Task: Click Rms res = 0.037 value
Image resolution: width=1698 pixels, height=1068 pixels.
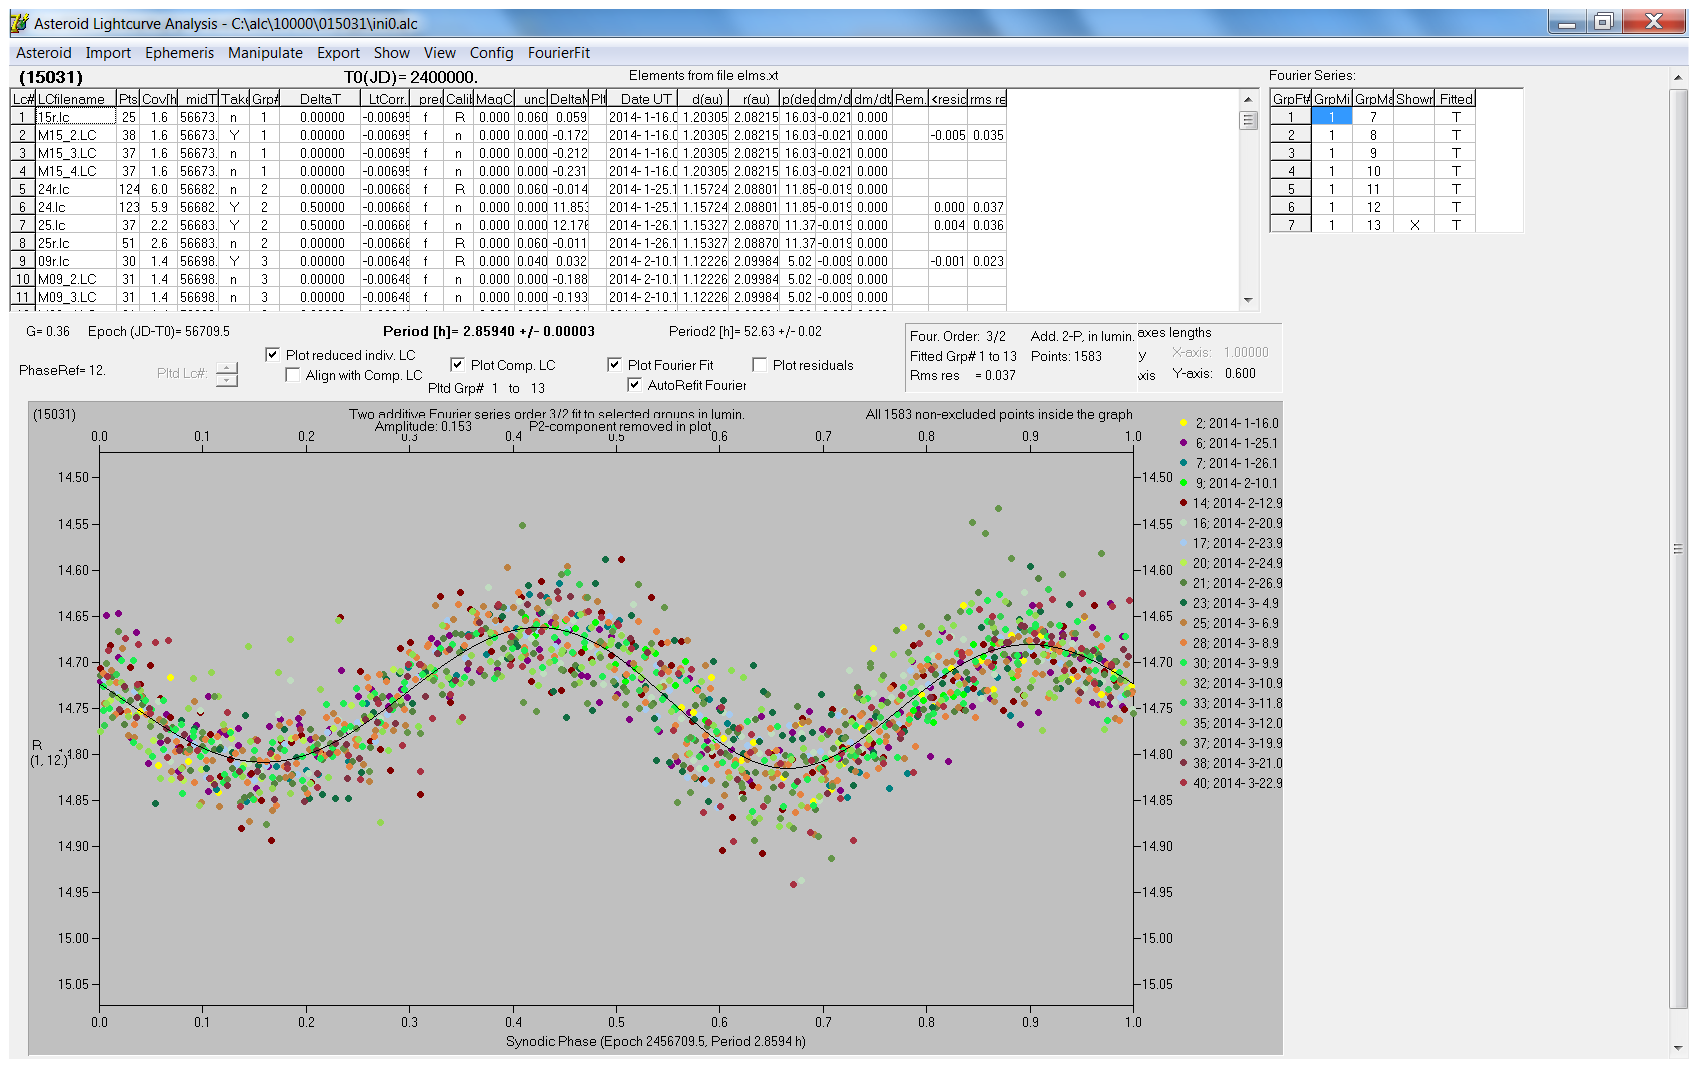Action: tap(962, 375)
